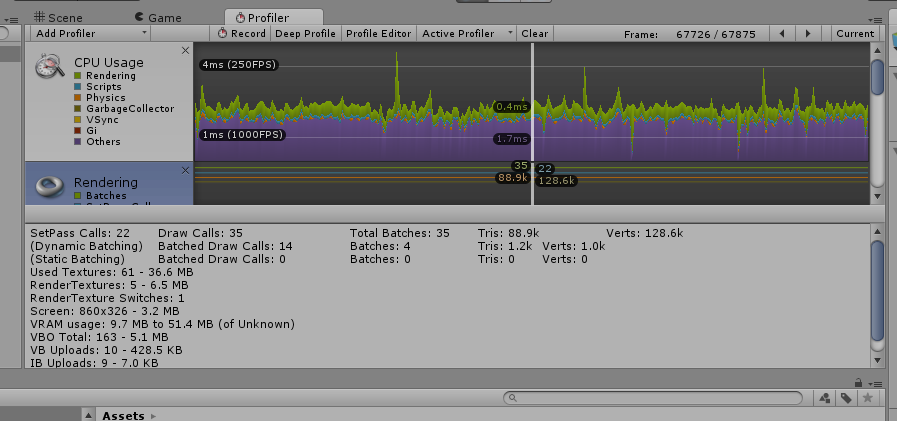
Task: Click the 1ms (1000FPS) chart label
Action: tap(242, 135)
